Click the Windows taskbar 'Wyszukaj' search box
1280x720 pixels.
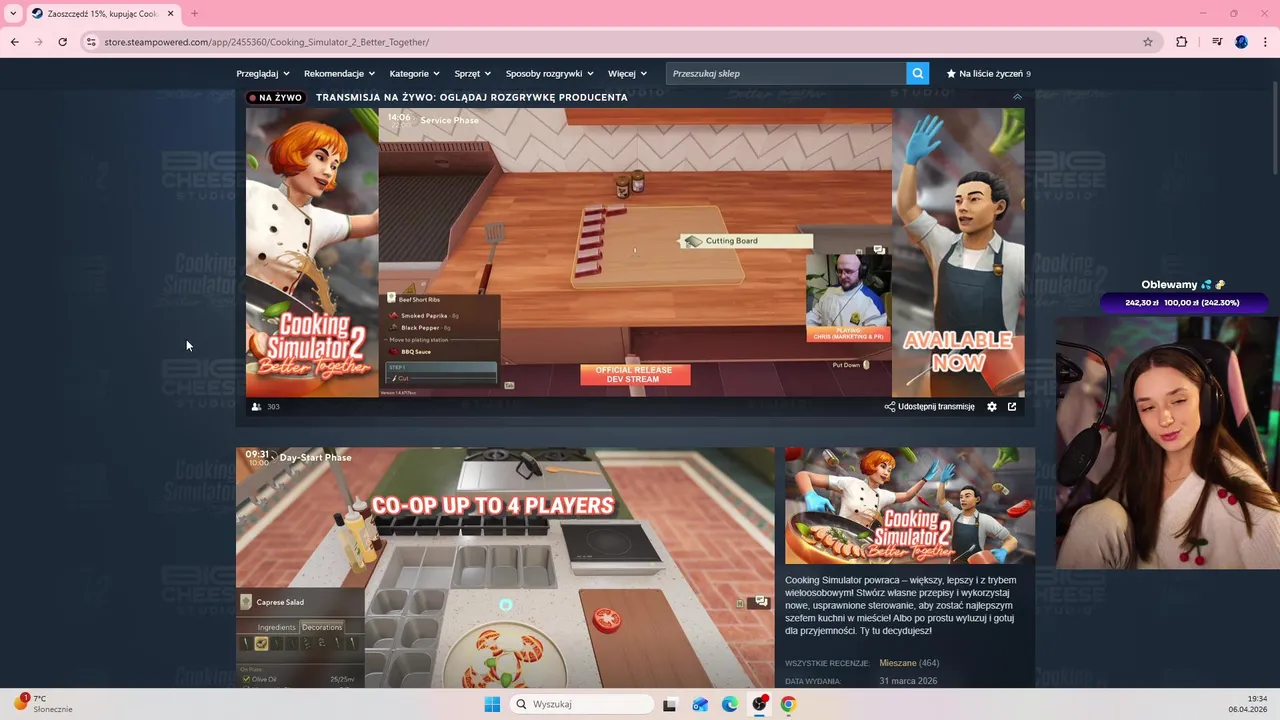(x=583, y=704)
